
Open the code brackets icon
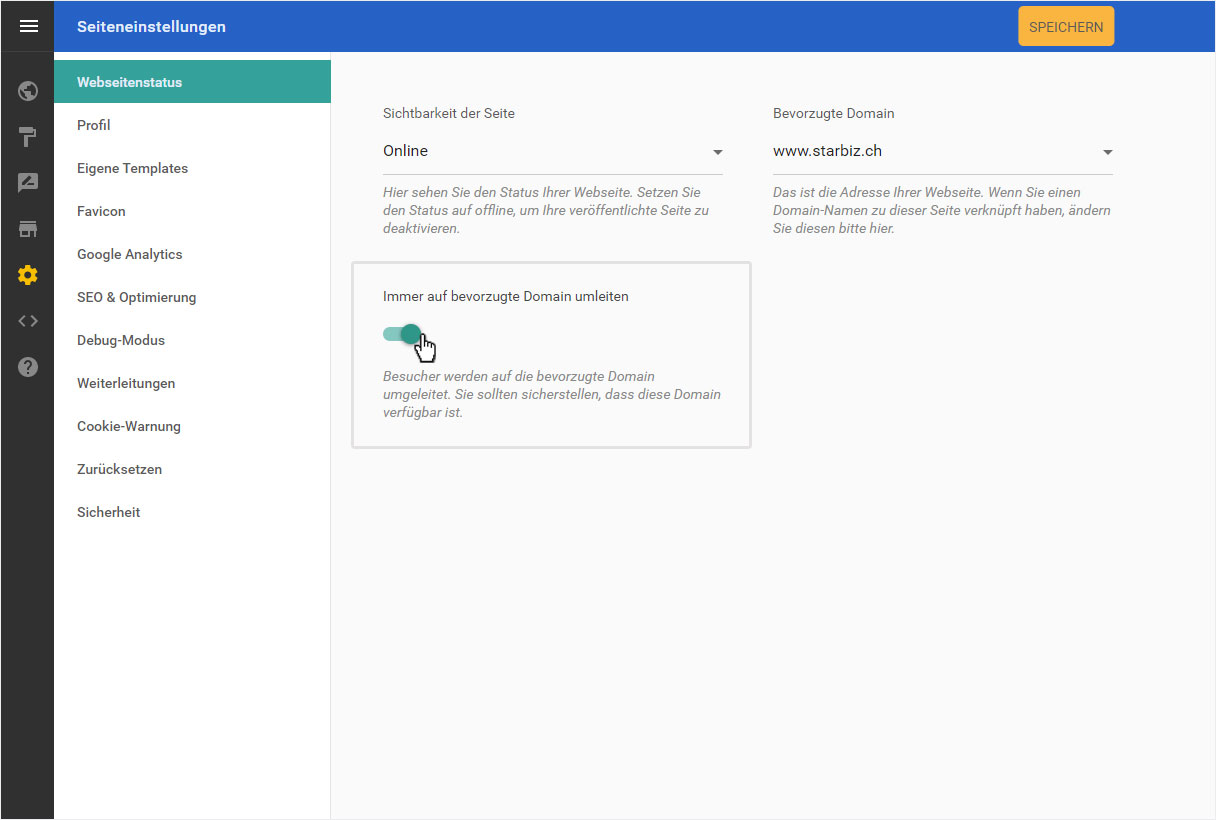point(28,321)
